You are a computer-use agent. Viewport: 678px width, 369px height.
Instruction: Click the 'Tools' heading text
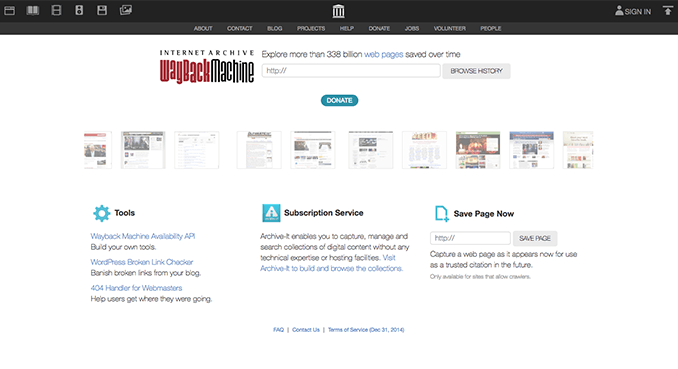coord(125,213)
